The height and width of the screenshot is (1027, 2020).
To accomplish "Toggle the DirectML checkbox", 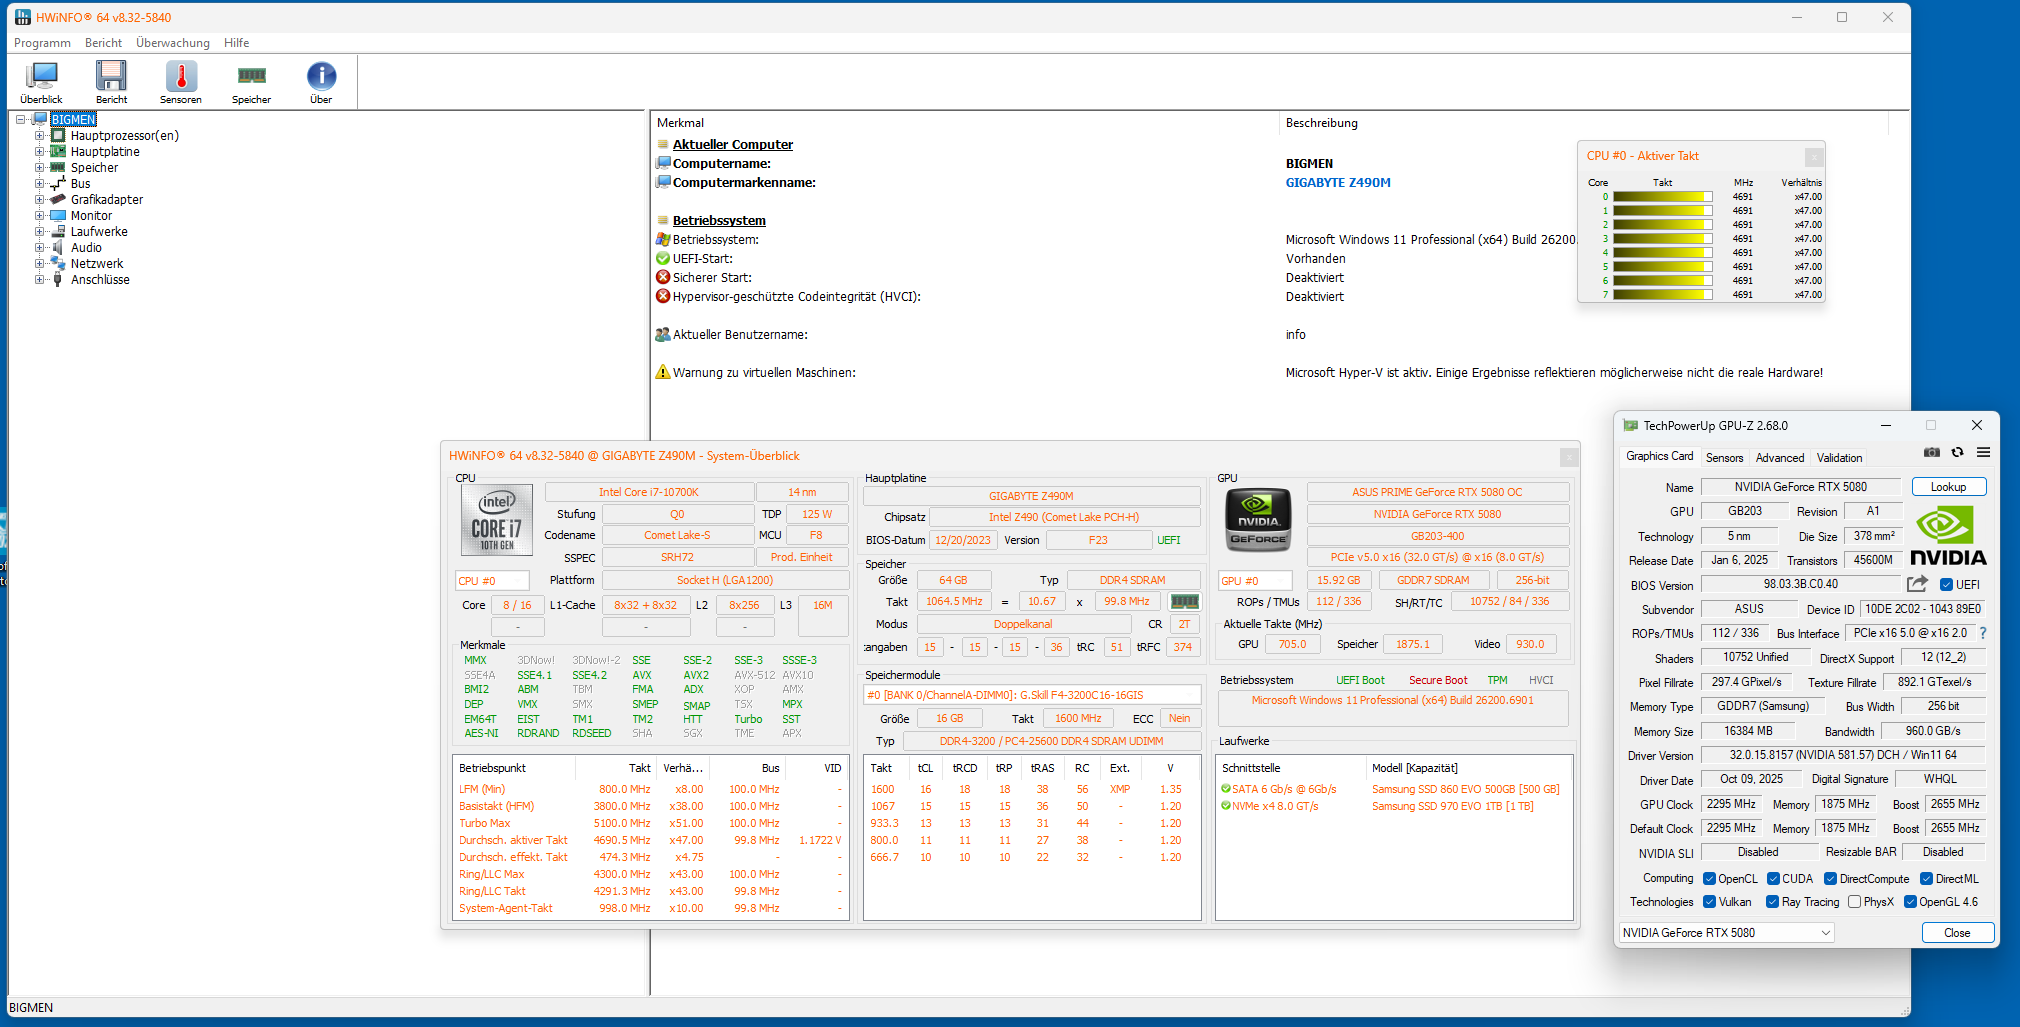I will click(x=1927, y=879).
